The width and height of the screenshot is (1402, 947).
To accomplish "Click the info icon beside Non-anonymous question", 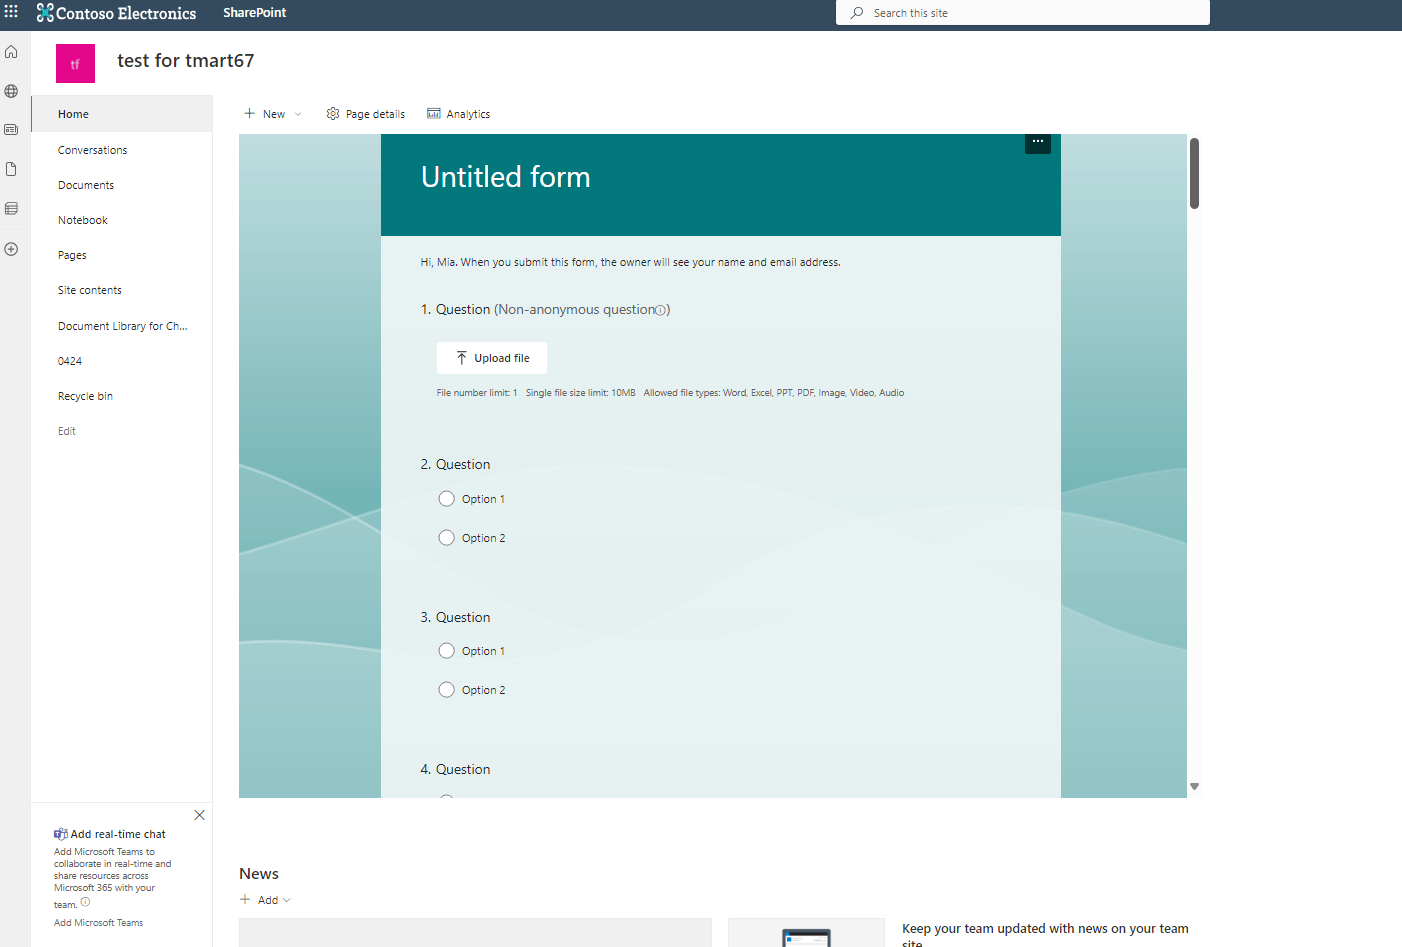I will (x=660, y=310).
